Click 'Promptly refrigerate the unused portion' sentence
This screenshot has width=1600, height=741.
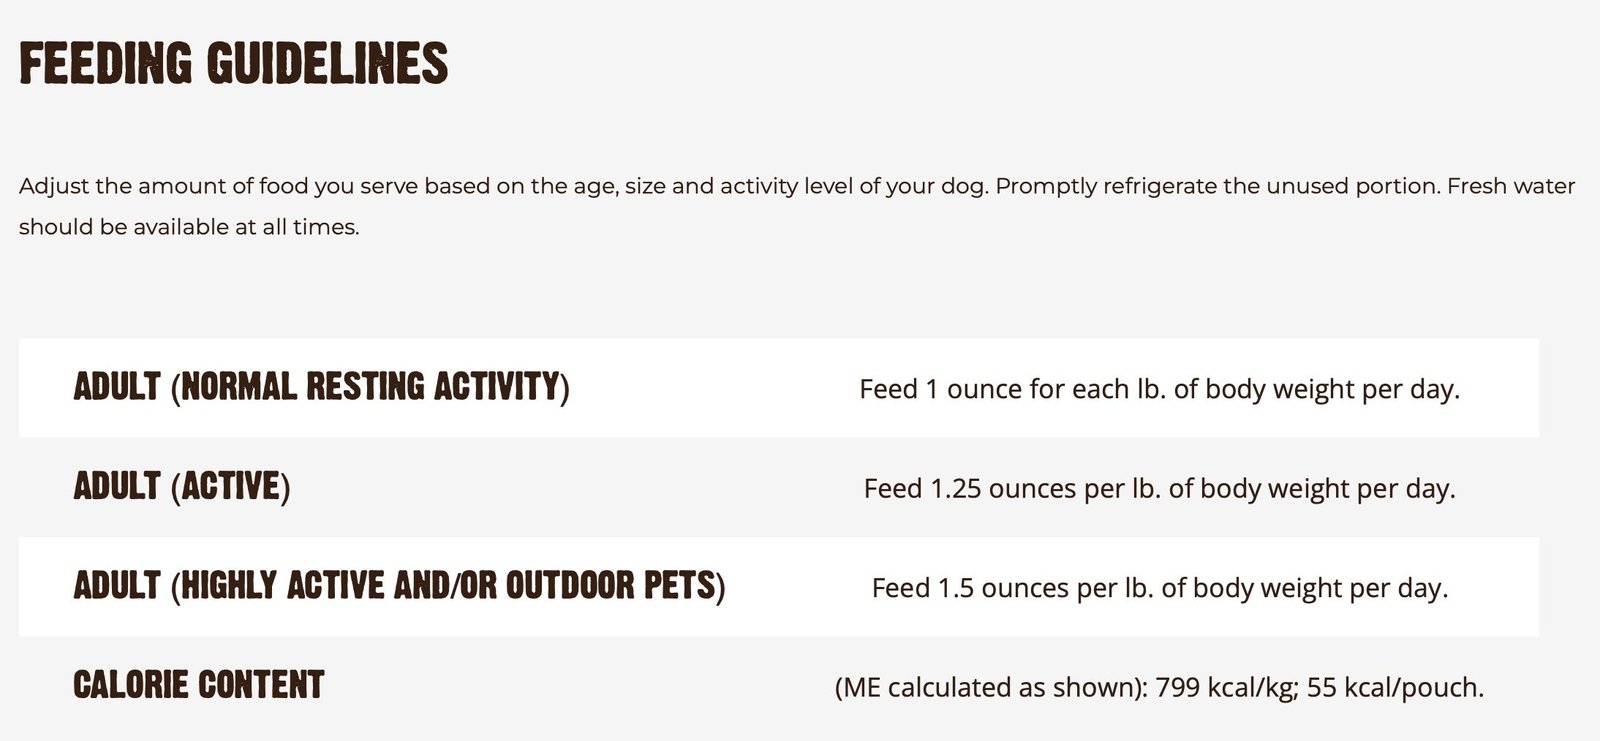point(1218,186)
